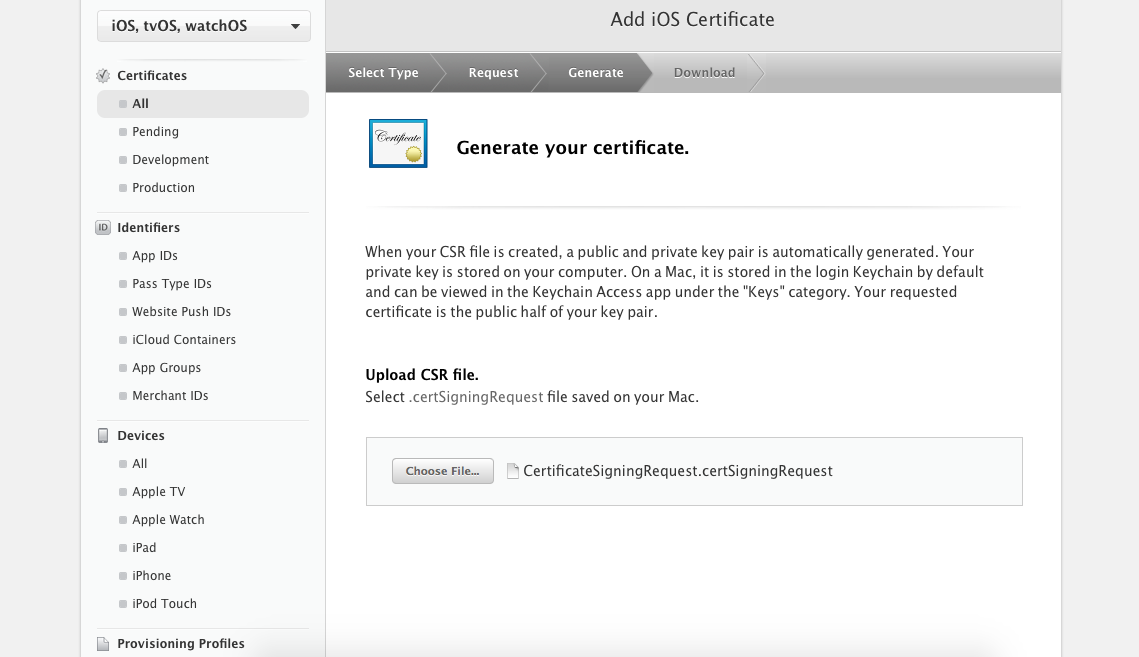
Task: Click the Identifiers ID icon
Action: tap(103, 228)
